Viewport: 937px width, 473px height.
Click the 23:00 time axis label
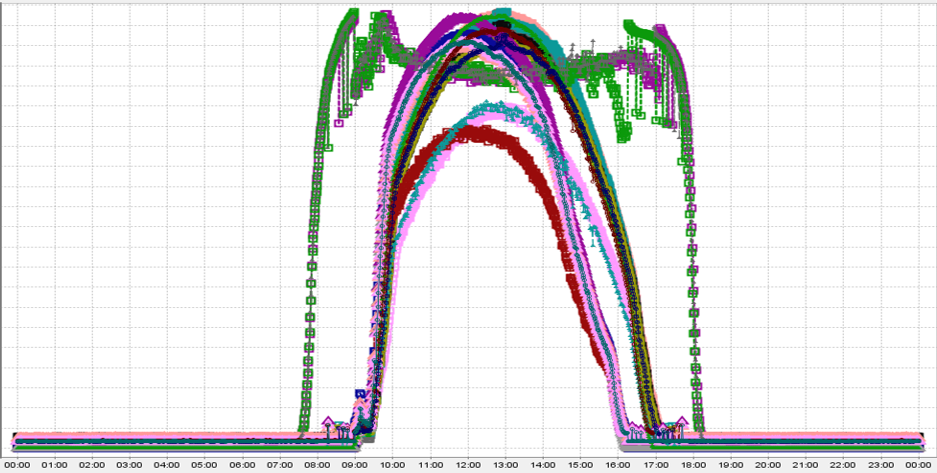point(881,465)
